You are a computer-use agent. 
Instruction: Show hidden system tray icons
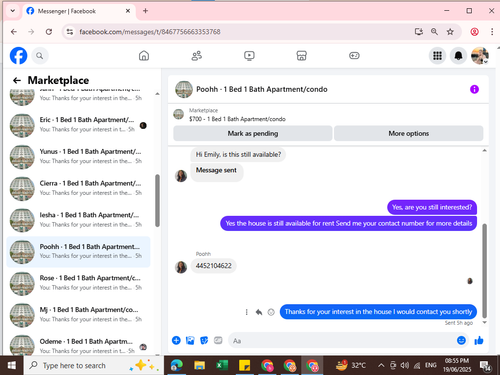pos(381,366)
